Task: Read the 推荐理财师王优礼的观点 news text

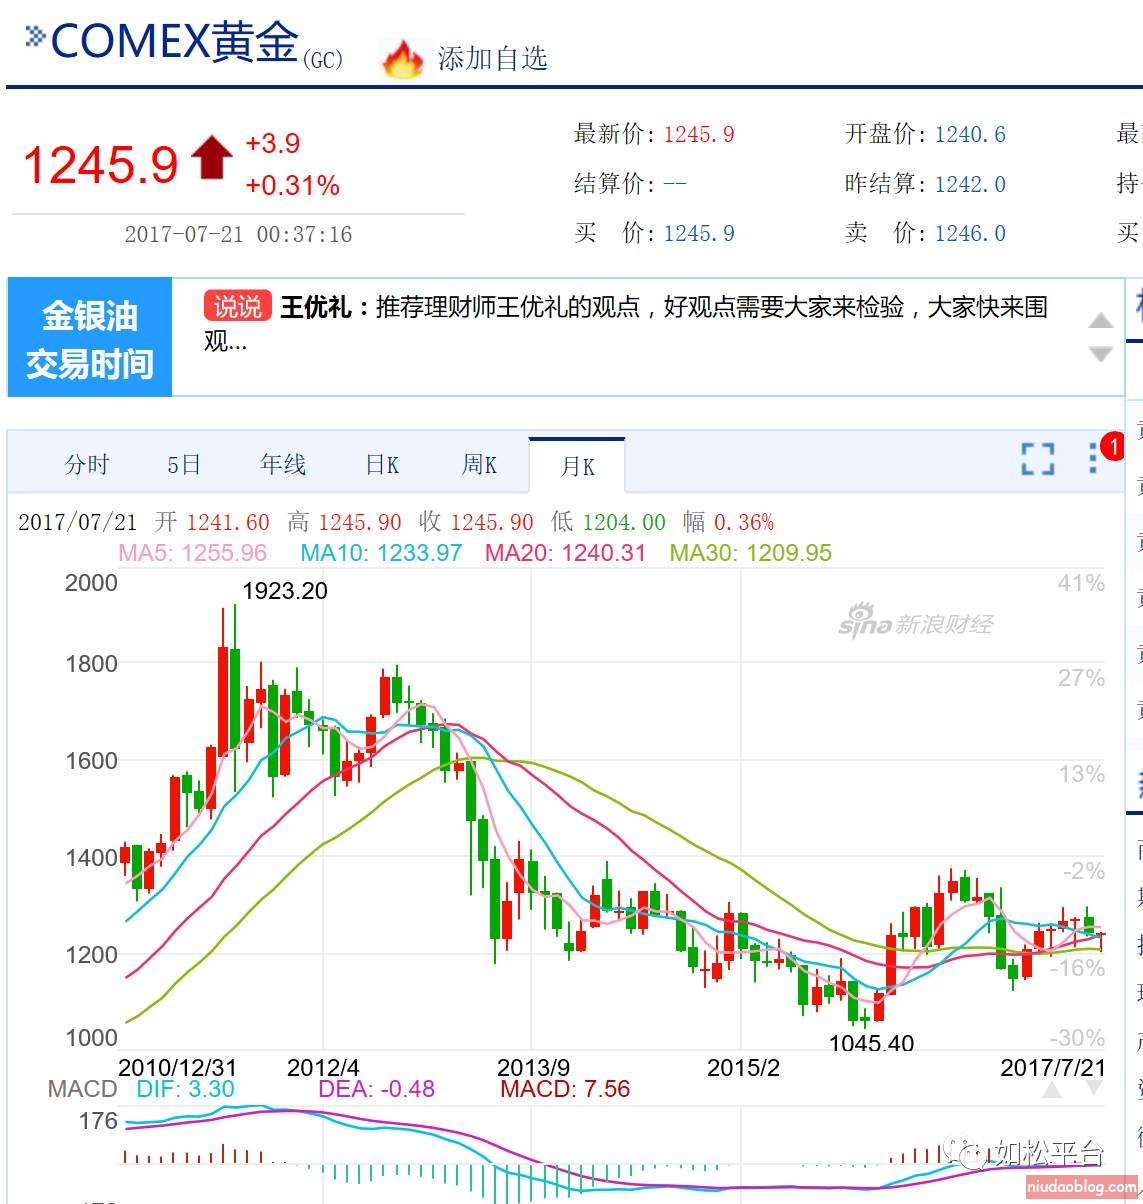Action: pos(625,323)
